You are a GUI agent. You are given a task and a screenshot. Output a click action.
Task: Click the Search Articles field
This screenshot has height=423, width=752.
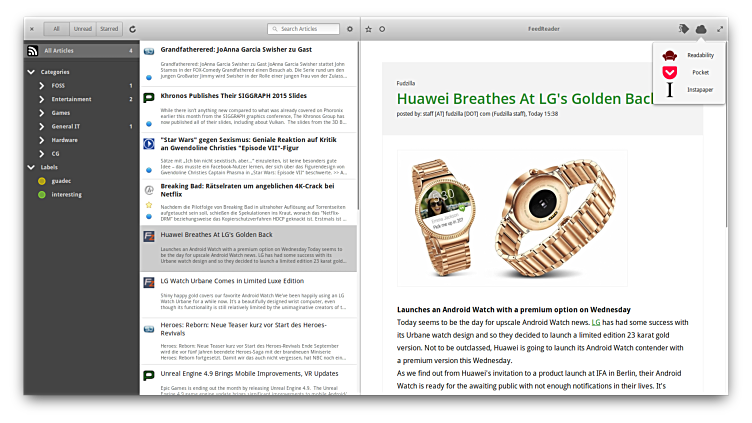tap(304, 29)
